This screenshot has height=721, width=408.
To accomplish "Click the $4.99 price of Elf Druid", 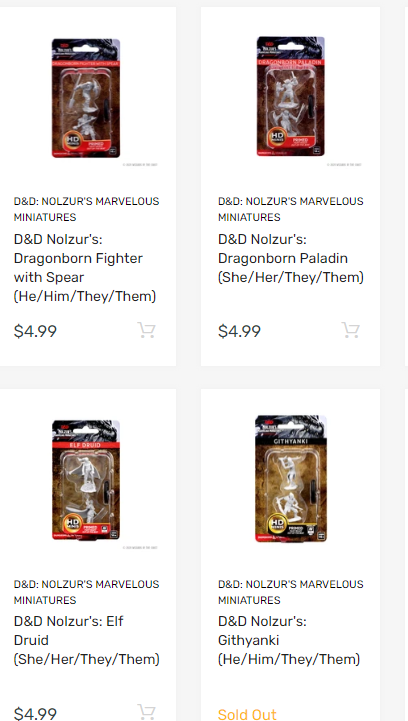I will point(35,713).
